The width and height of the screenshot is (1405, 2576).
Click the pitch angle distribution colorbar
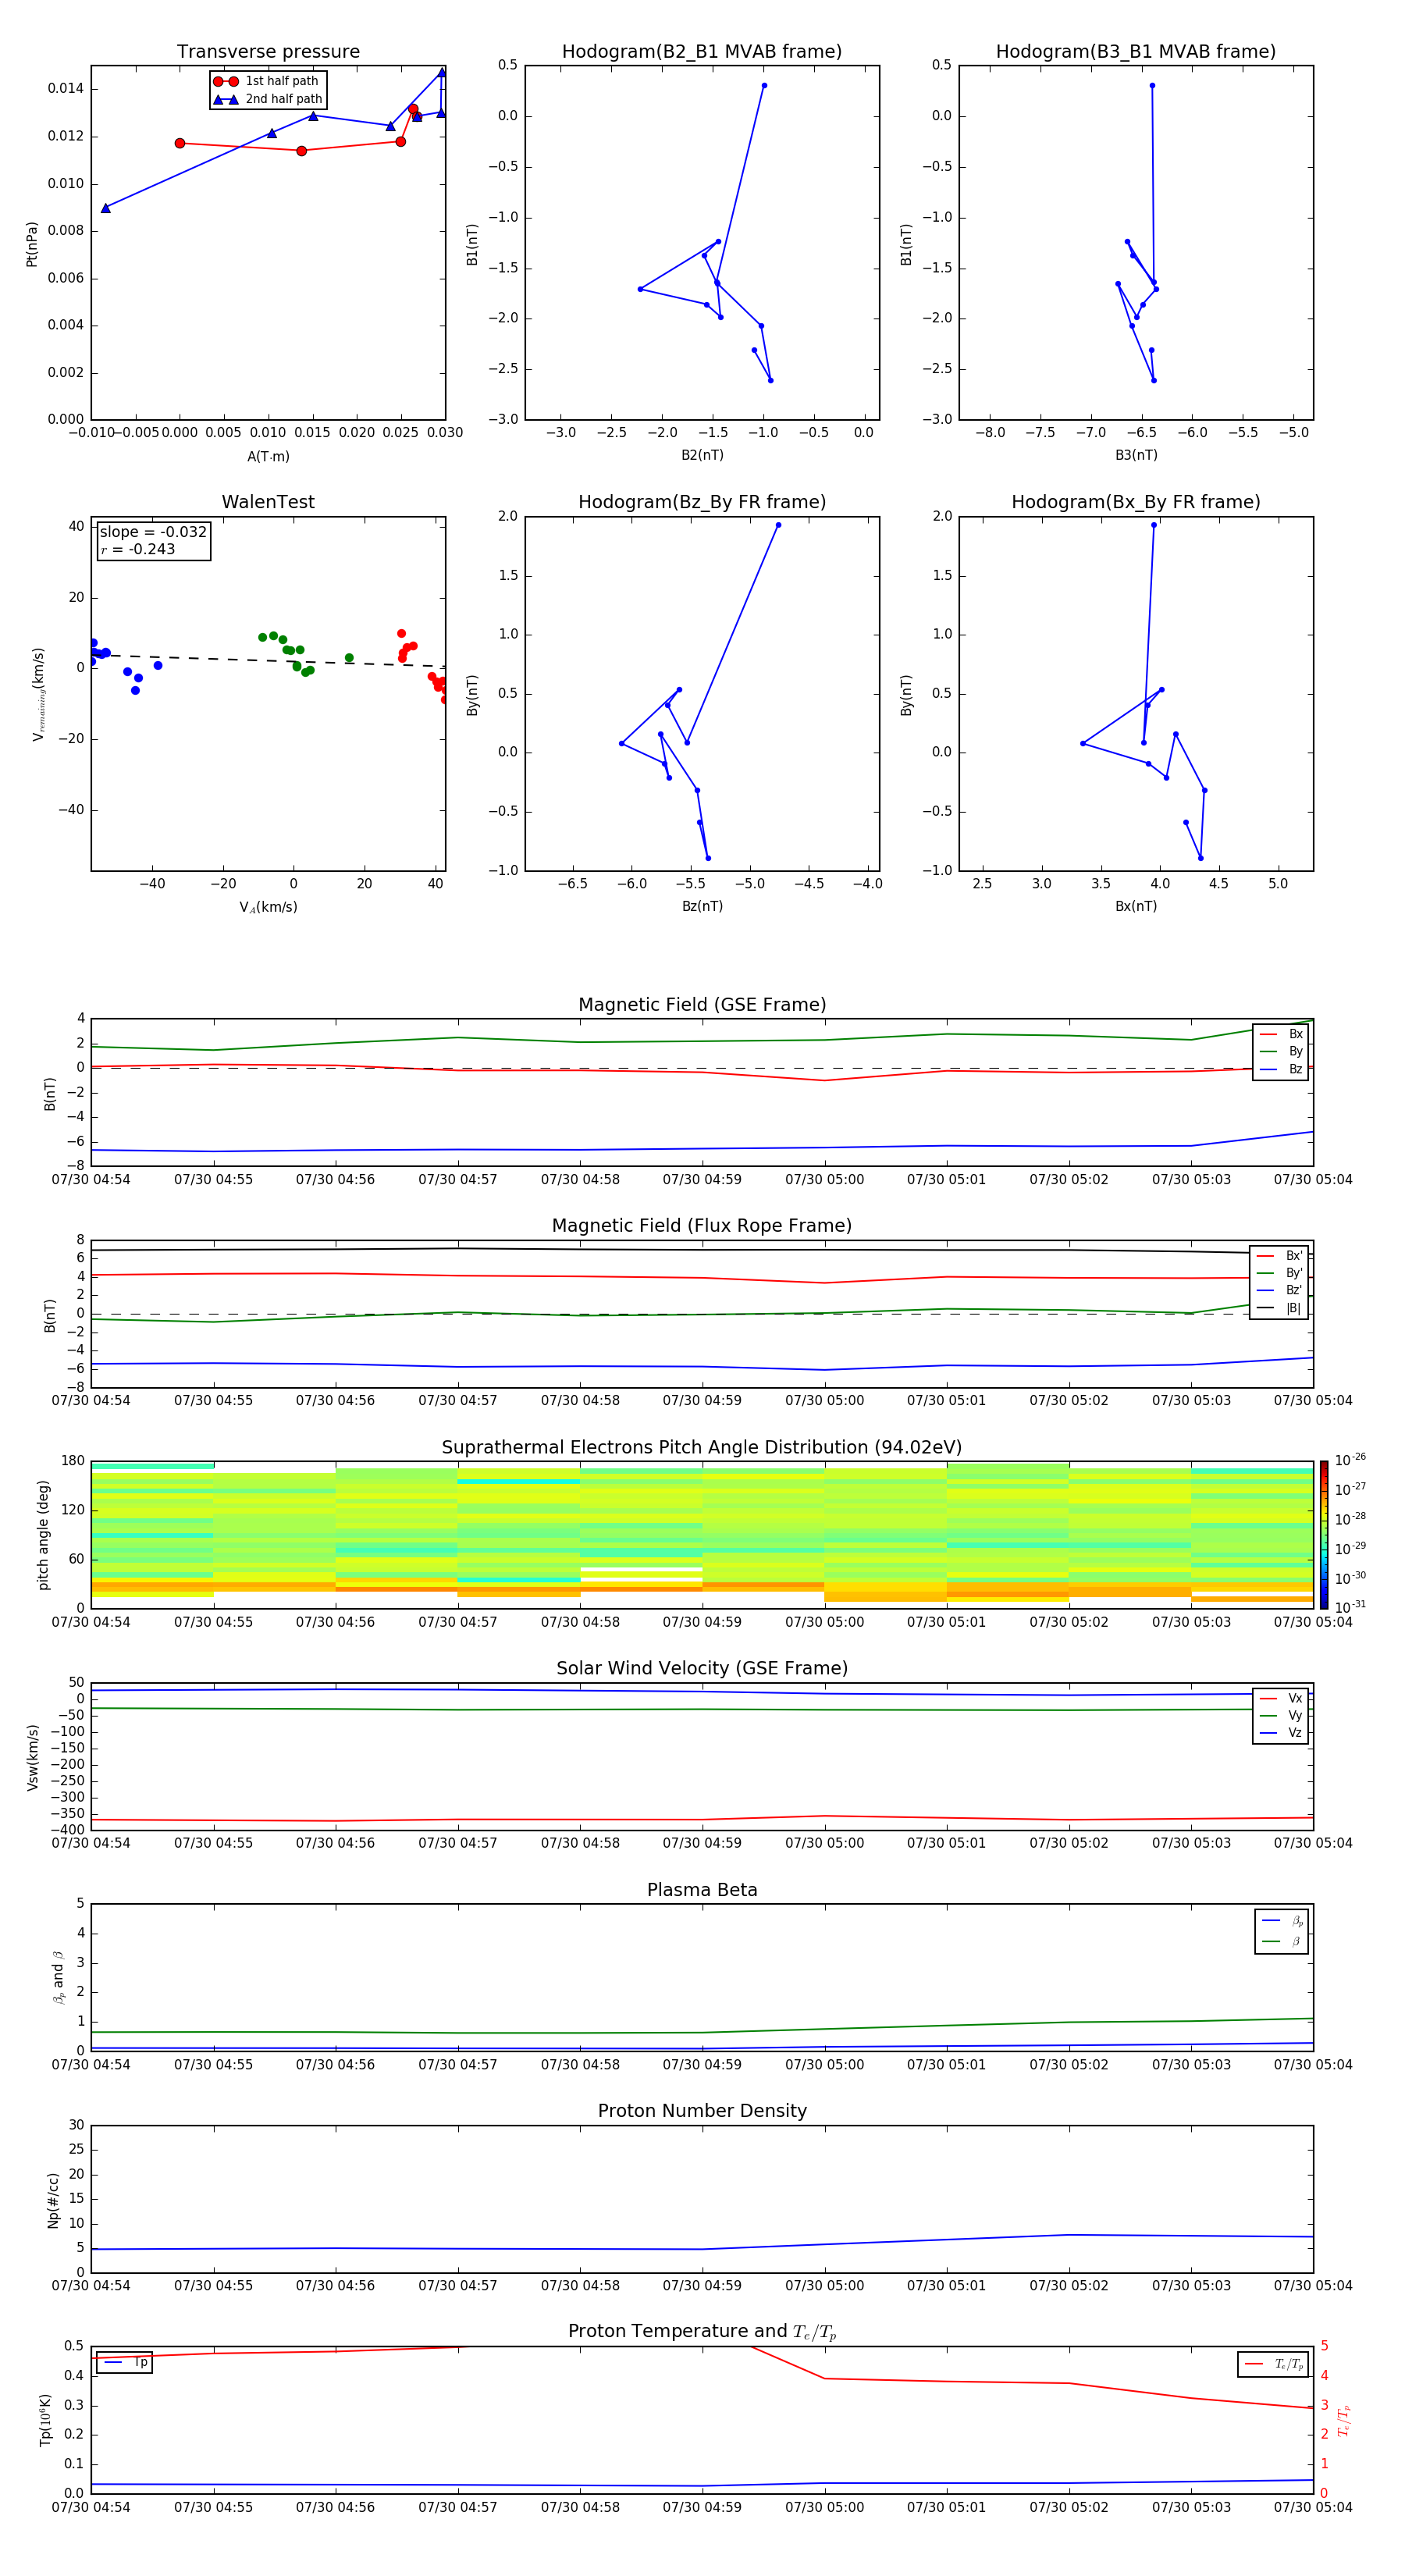[x=1323, y=1533]
